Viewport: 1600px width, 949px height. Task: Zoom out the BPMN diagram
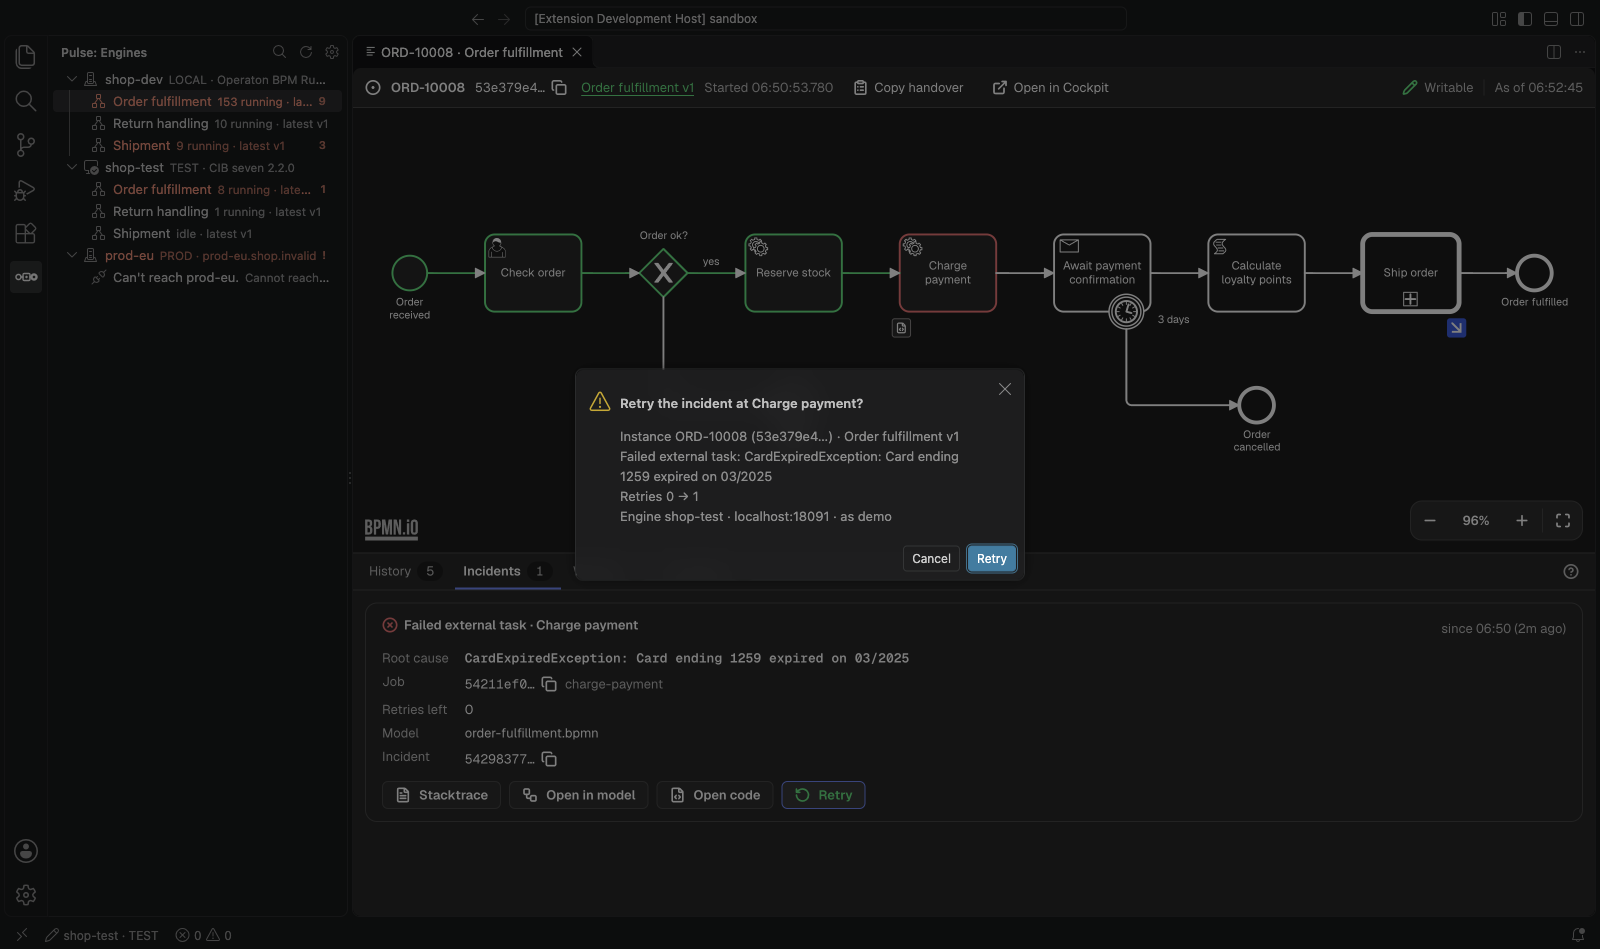point(1430,521)
